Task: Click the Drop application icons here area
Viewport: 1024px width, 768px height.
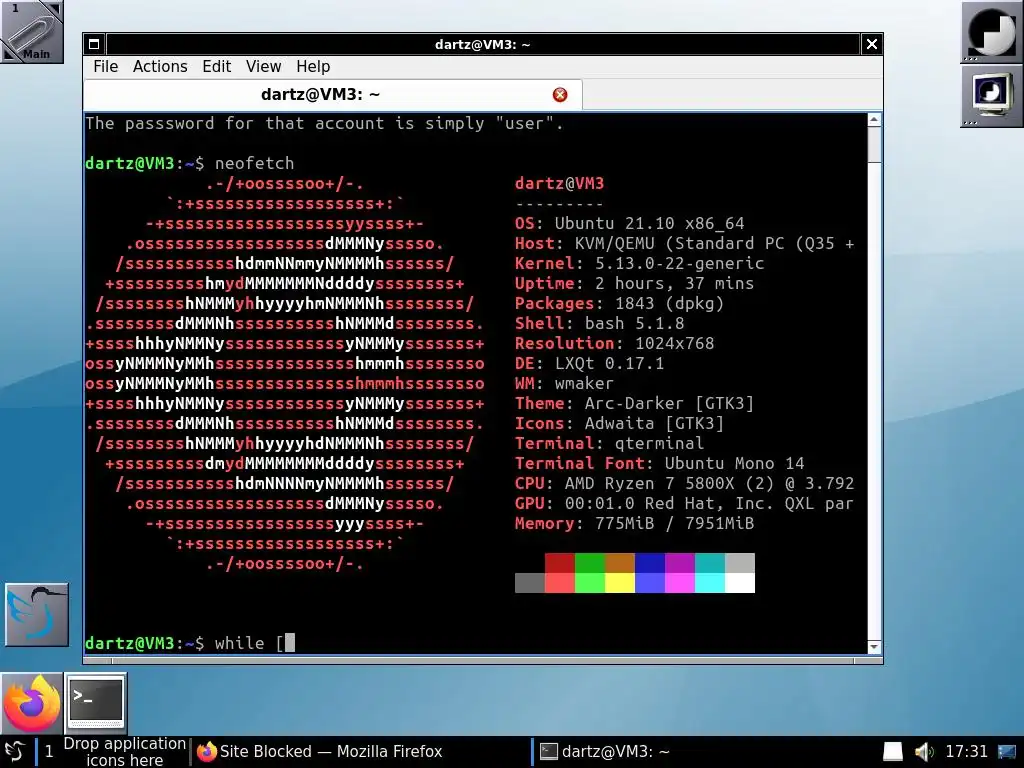Action: pos(124,751)
